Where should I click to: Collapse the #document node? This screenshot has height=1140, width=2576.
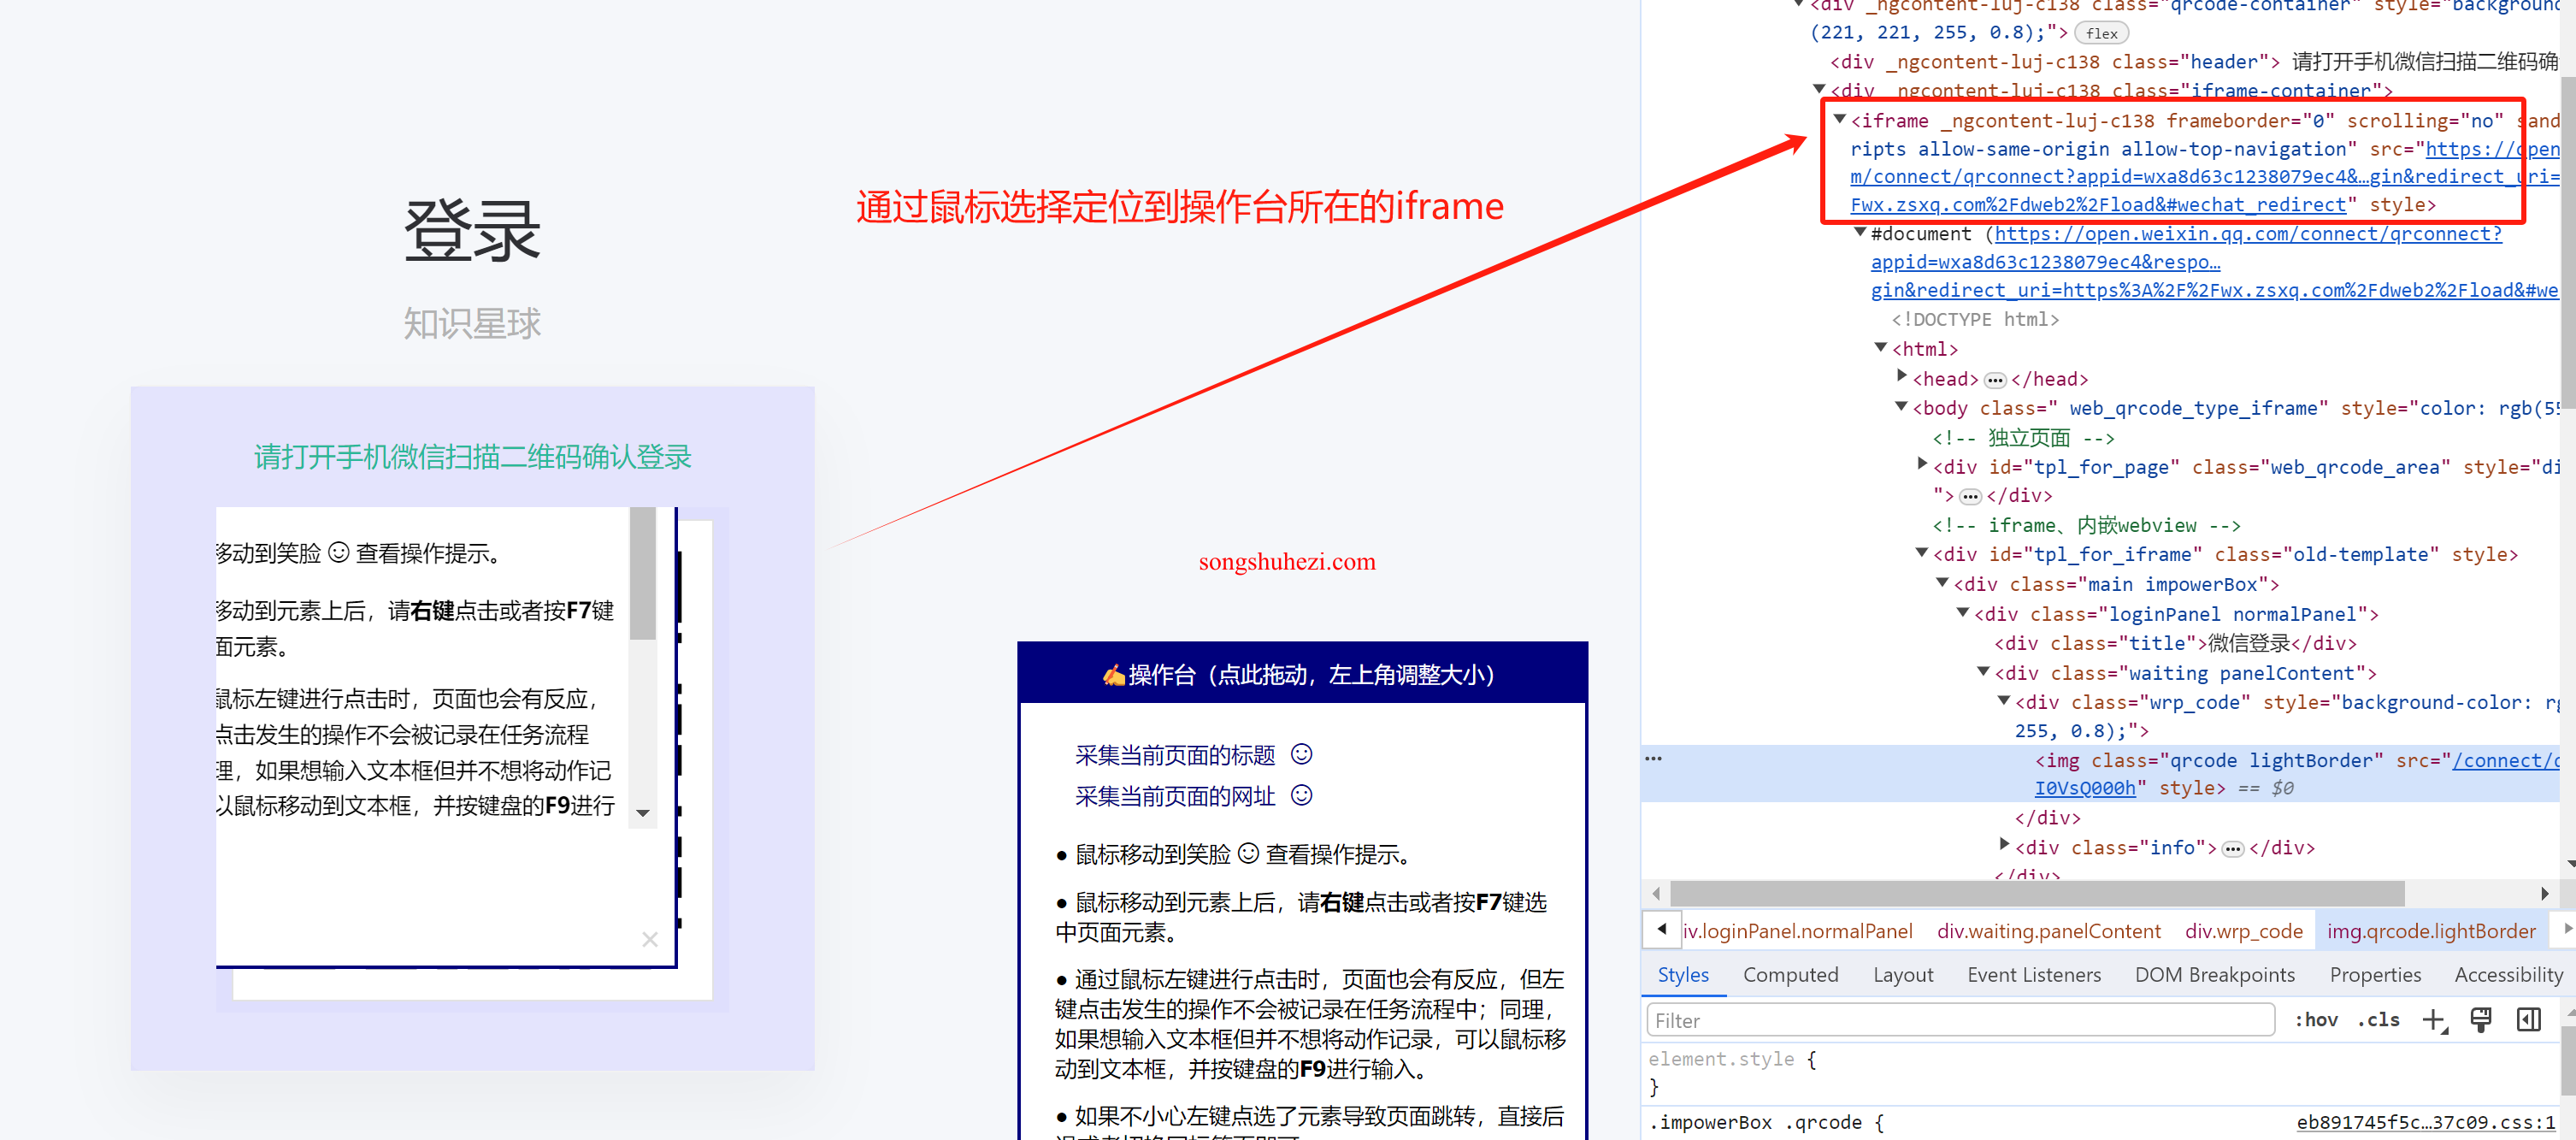coord(1859,232)
